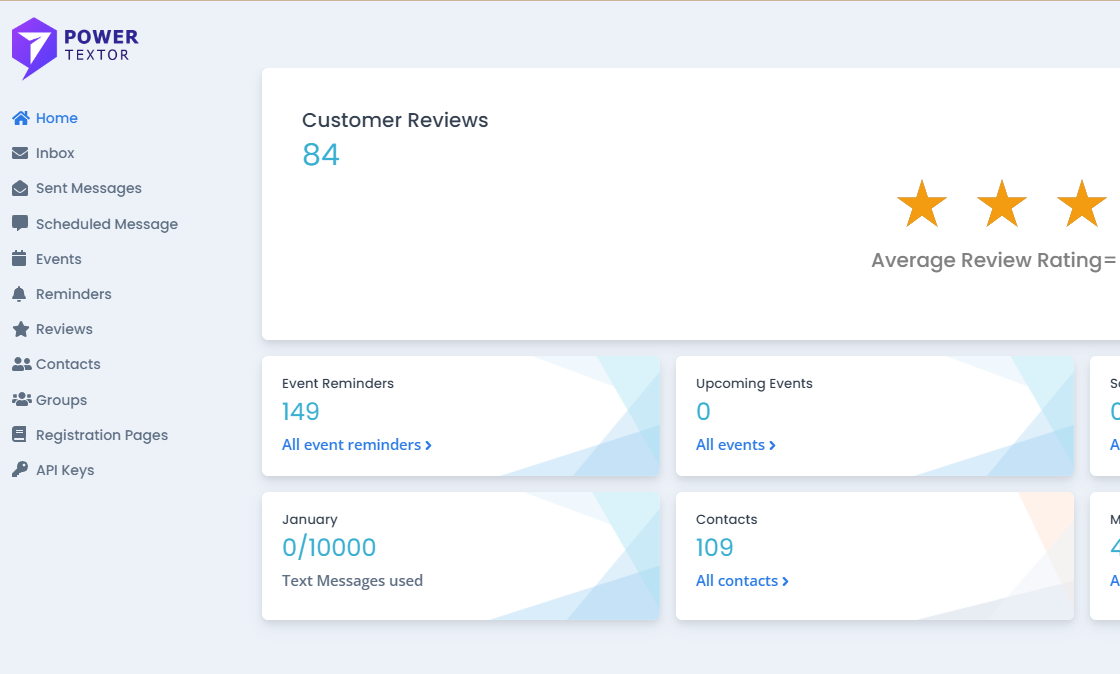The image size is (1120, 674).
Task: Select the January text messages usage card
Action: [x=460, y=555]
